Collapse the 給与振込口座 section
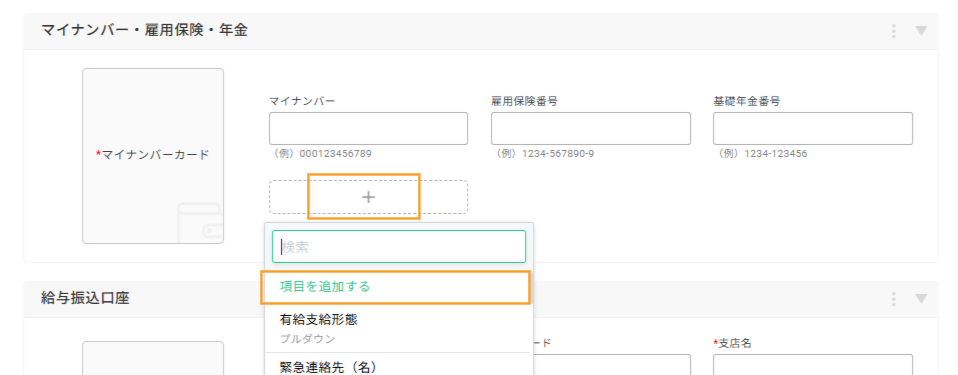958x375 pixels. [921, 299]
